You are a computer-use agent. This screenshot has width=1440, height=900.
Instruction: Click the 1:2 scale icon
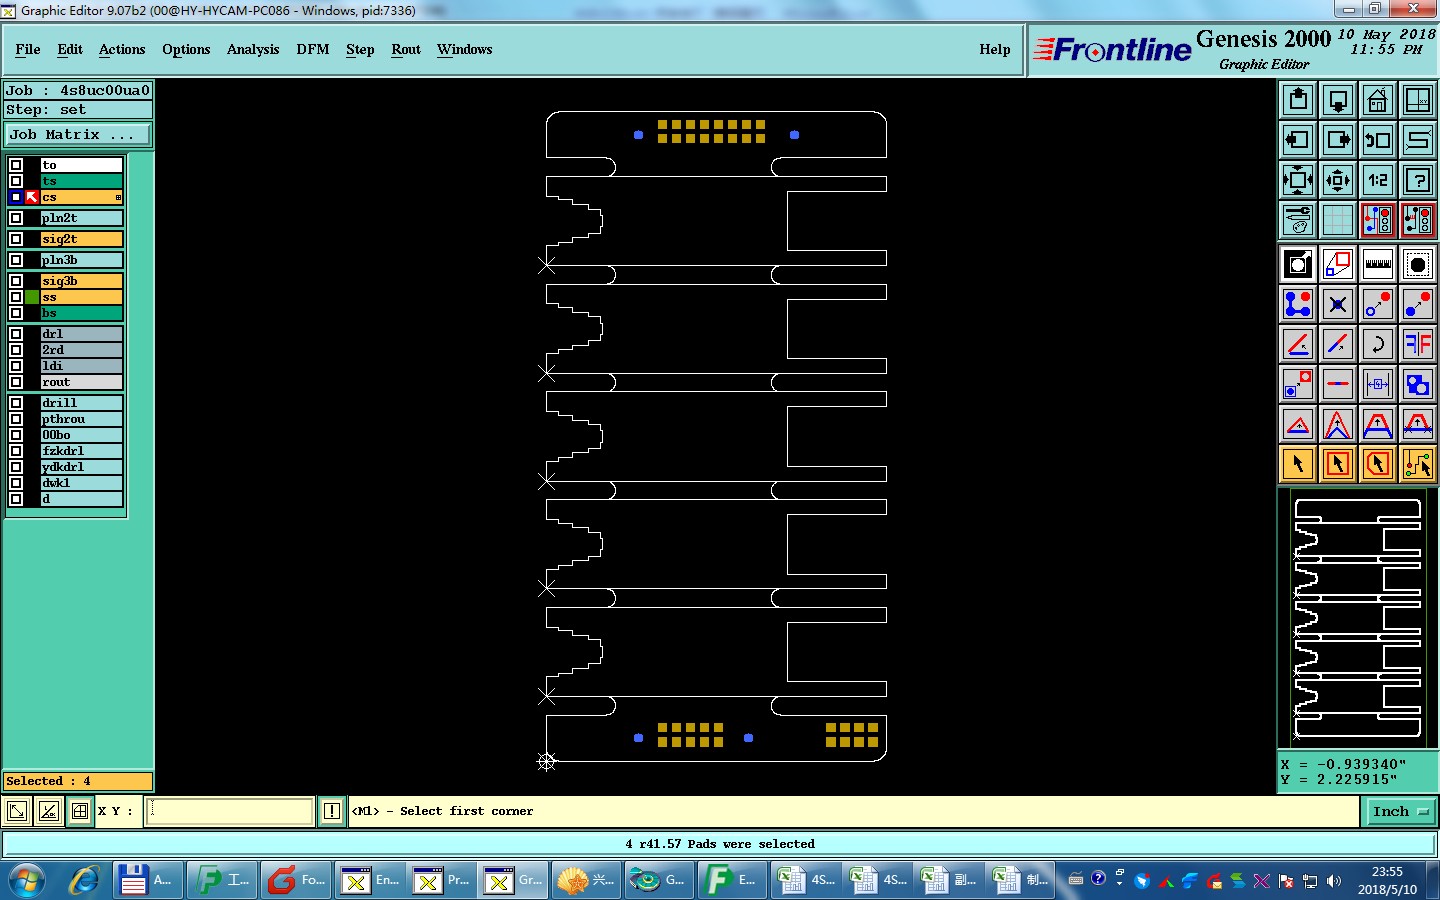tap(1378, 180)
